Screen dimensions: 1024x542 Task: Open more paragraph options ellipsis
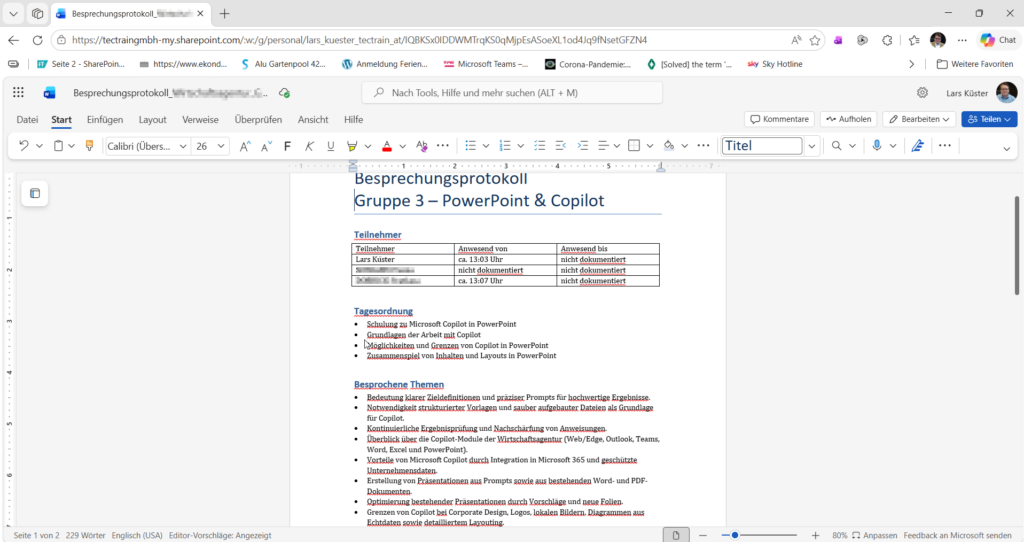(703, 146)
